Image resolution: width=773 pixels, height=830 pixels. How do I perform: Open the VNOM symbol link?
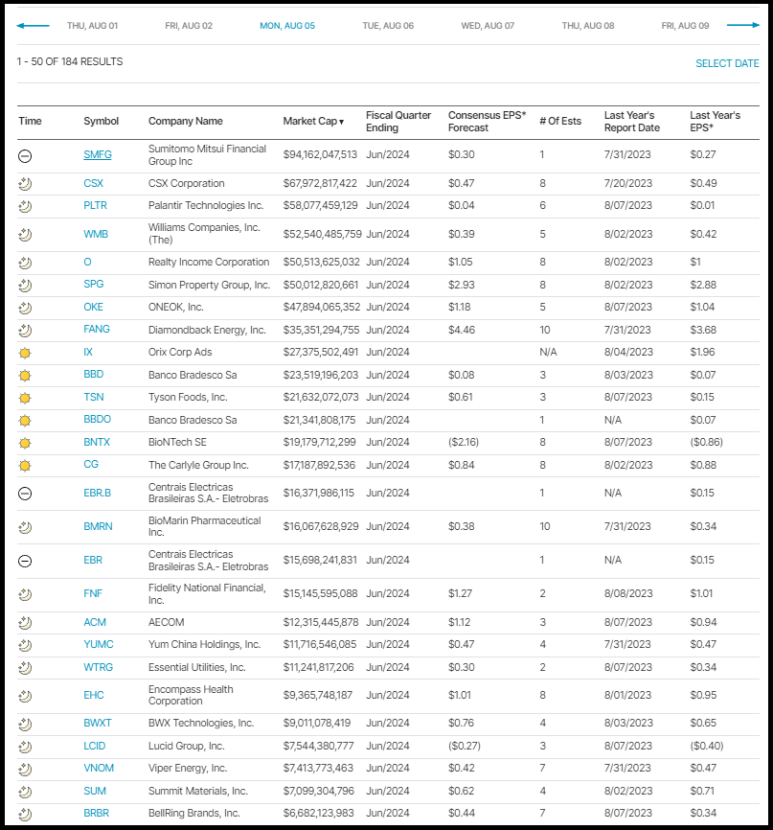pos(98,768)
